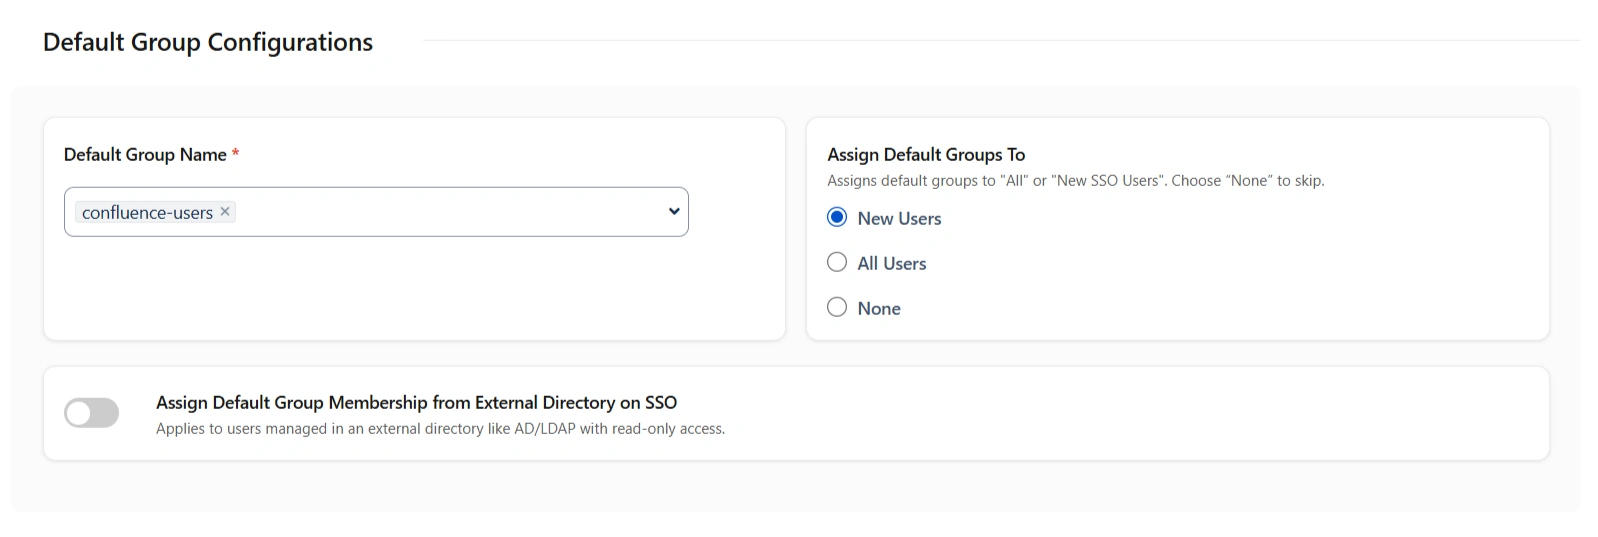Open the Default Group Name dropdown arrow

pos(674,211)
